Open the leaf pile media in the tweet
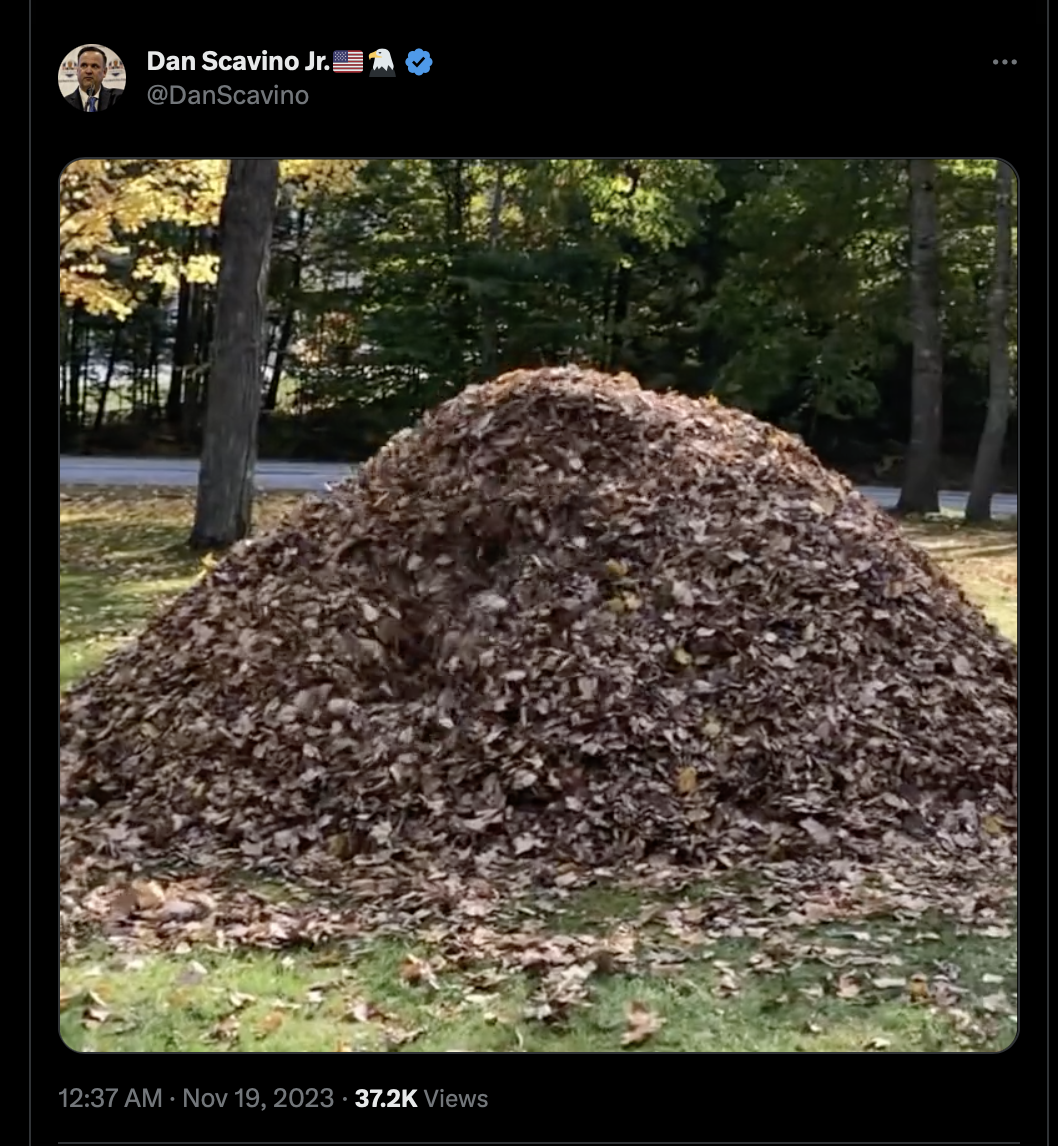Image resolution: width=1058 pixels, height=1146 pixels. (538, 605)
